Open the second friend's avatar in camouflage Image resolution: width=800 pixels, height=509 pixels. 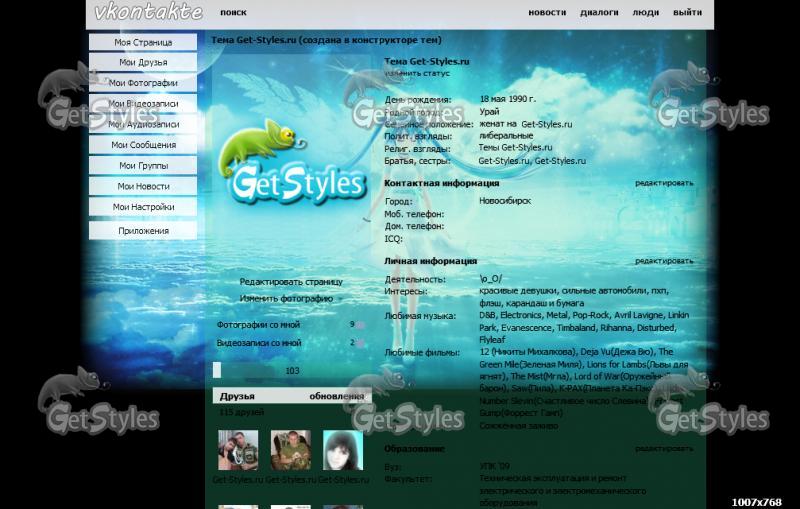point(290,450)
